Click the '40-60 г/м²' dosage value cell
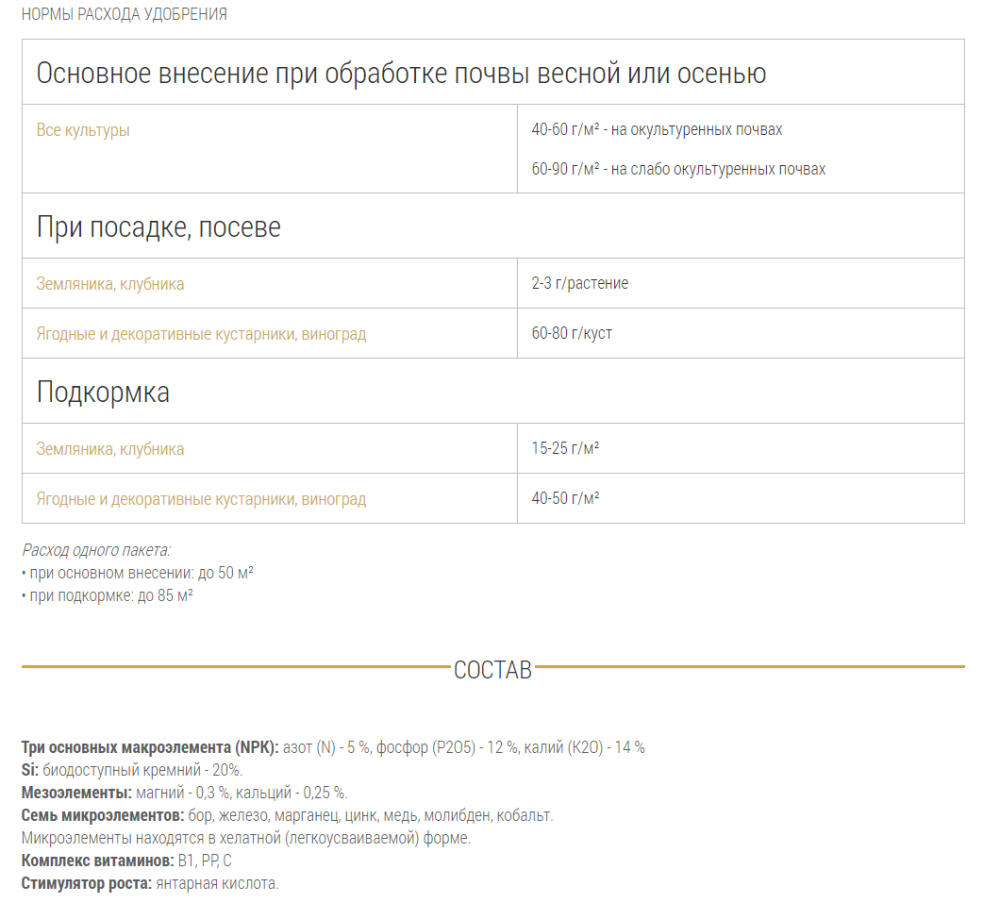 pyautogui.click(x=620, y=127)
